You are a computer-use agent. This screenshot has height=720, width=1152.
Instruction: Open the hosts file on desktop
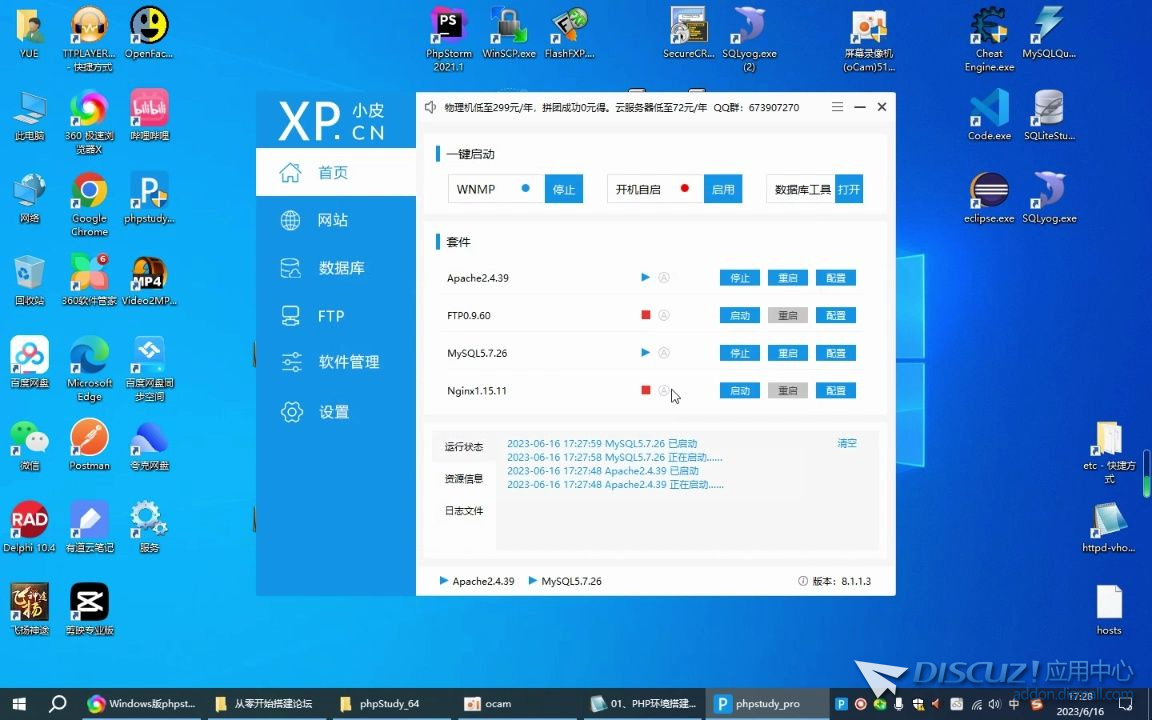[x=1109, y=610]
